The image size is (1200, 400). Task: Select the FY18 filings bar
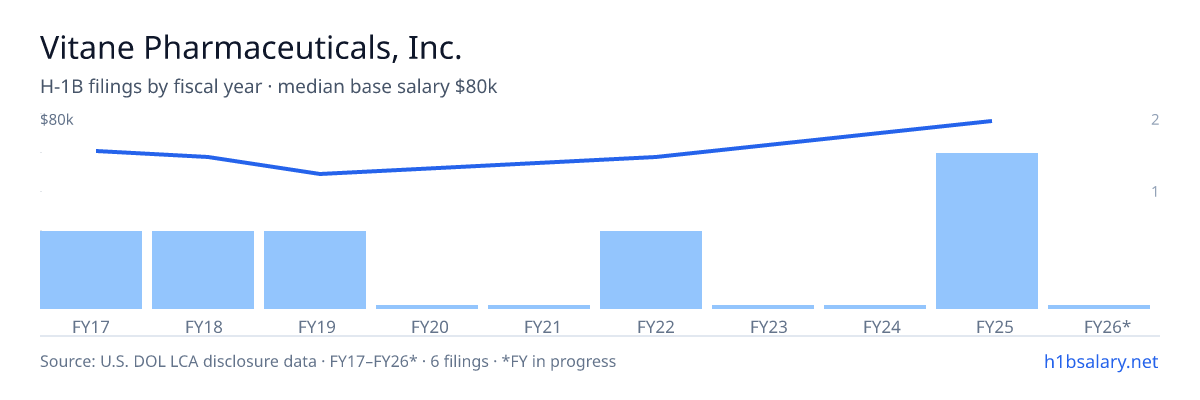[x=203, y=270]
